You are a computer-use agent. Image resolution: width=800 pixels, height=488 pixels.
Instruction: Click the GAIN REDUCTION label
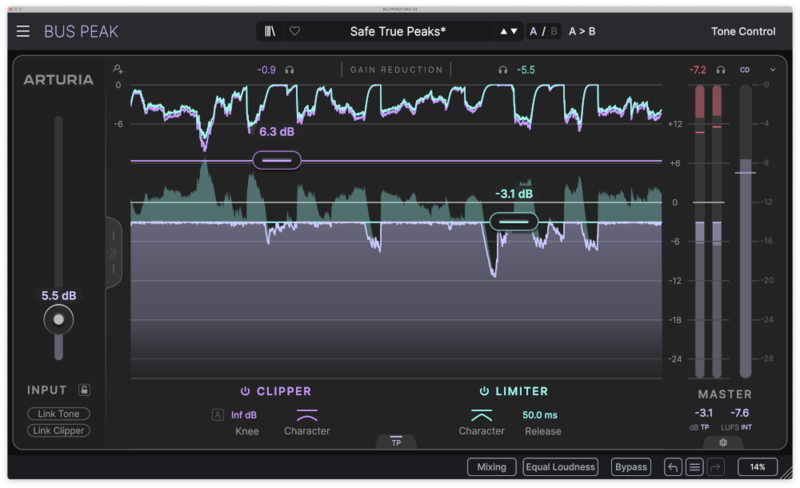396,70
